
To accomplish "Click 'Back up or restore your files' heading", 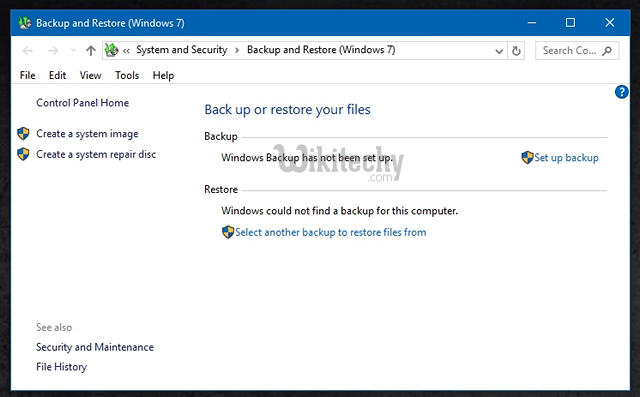I will [x=287, y=109].
